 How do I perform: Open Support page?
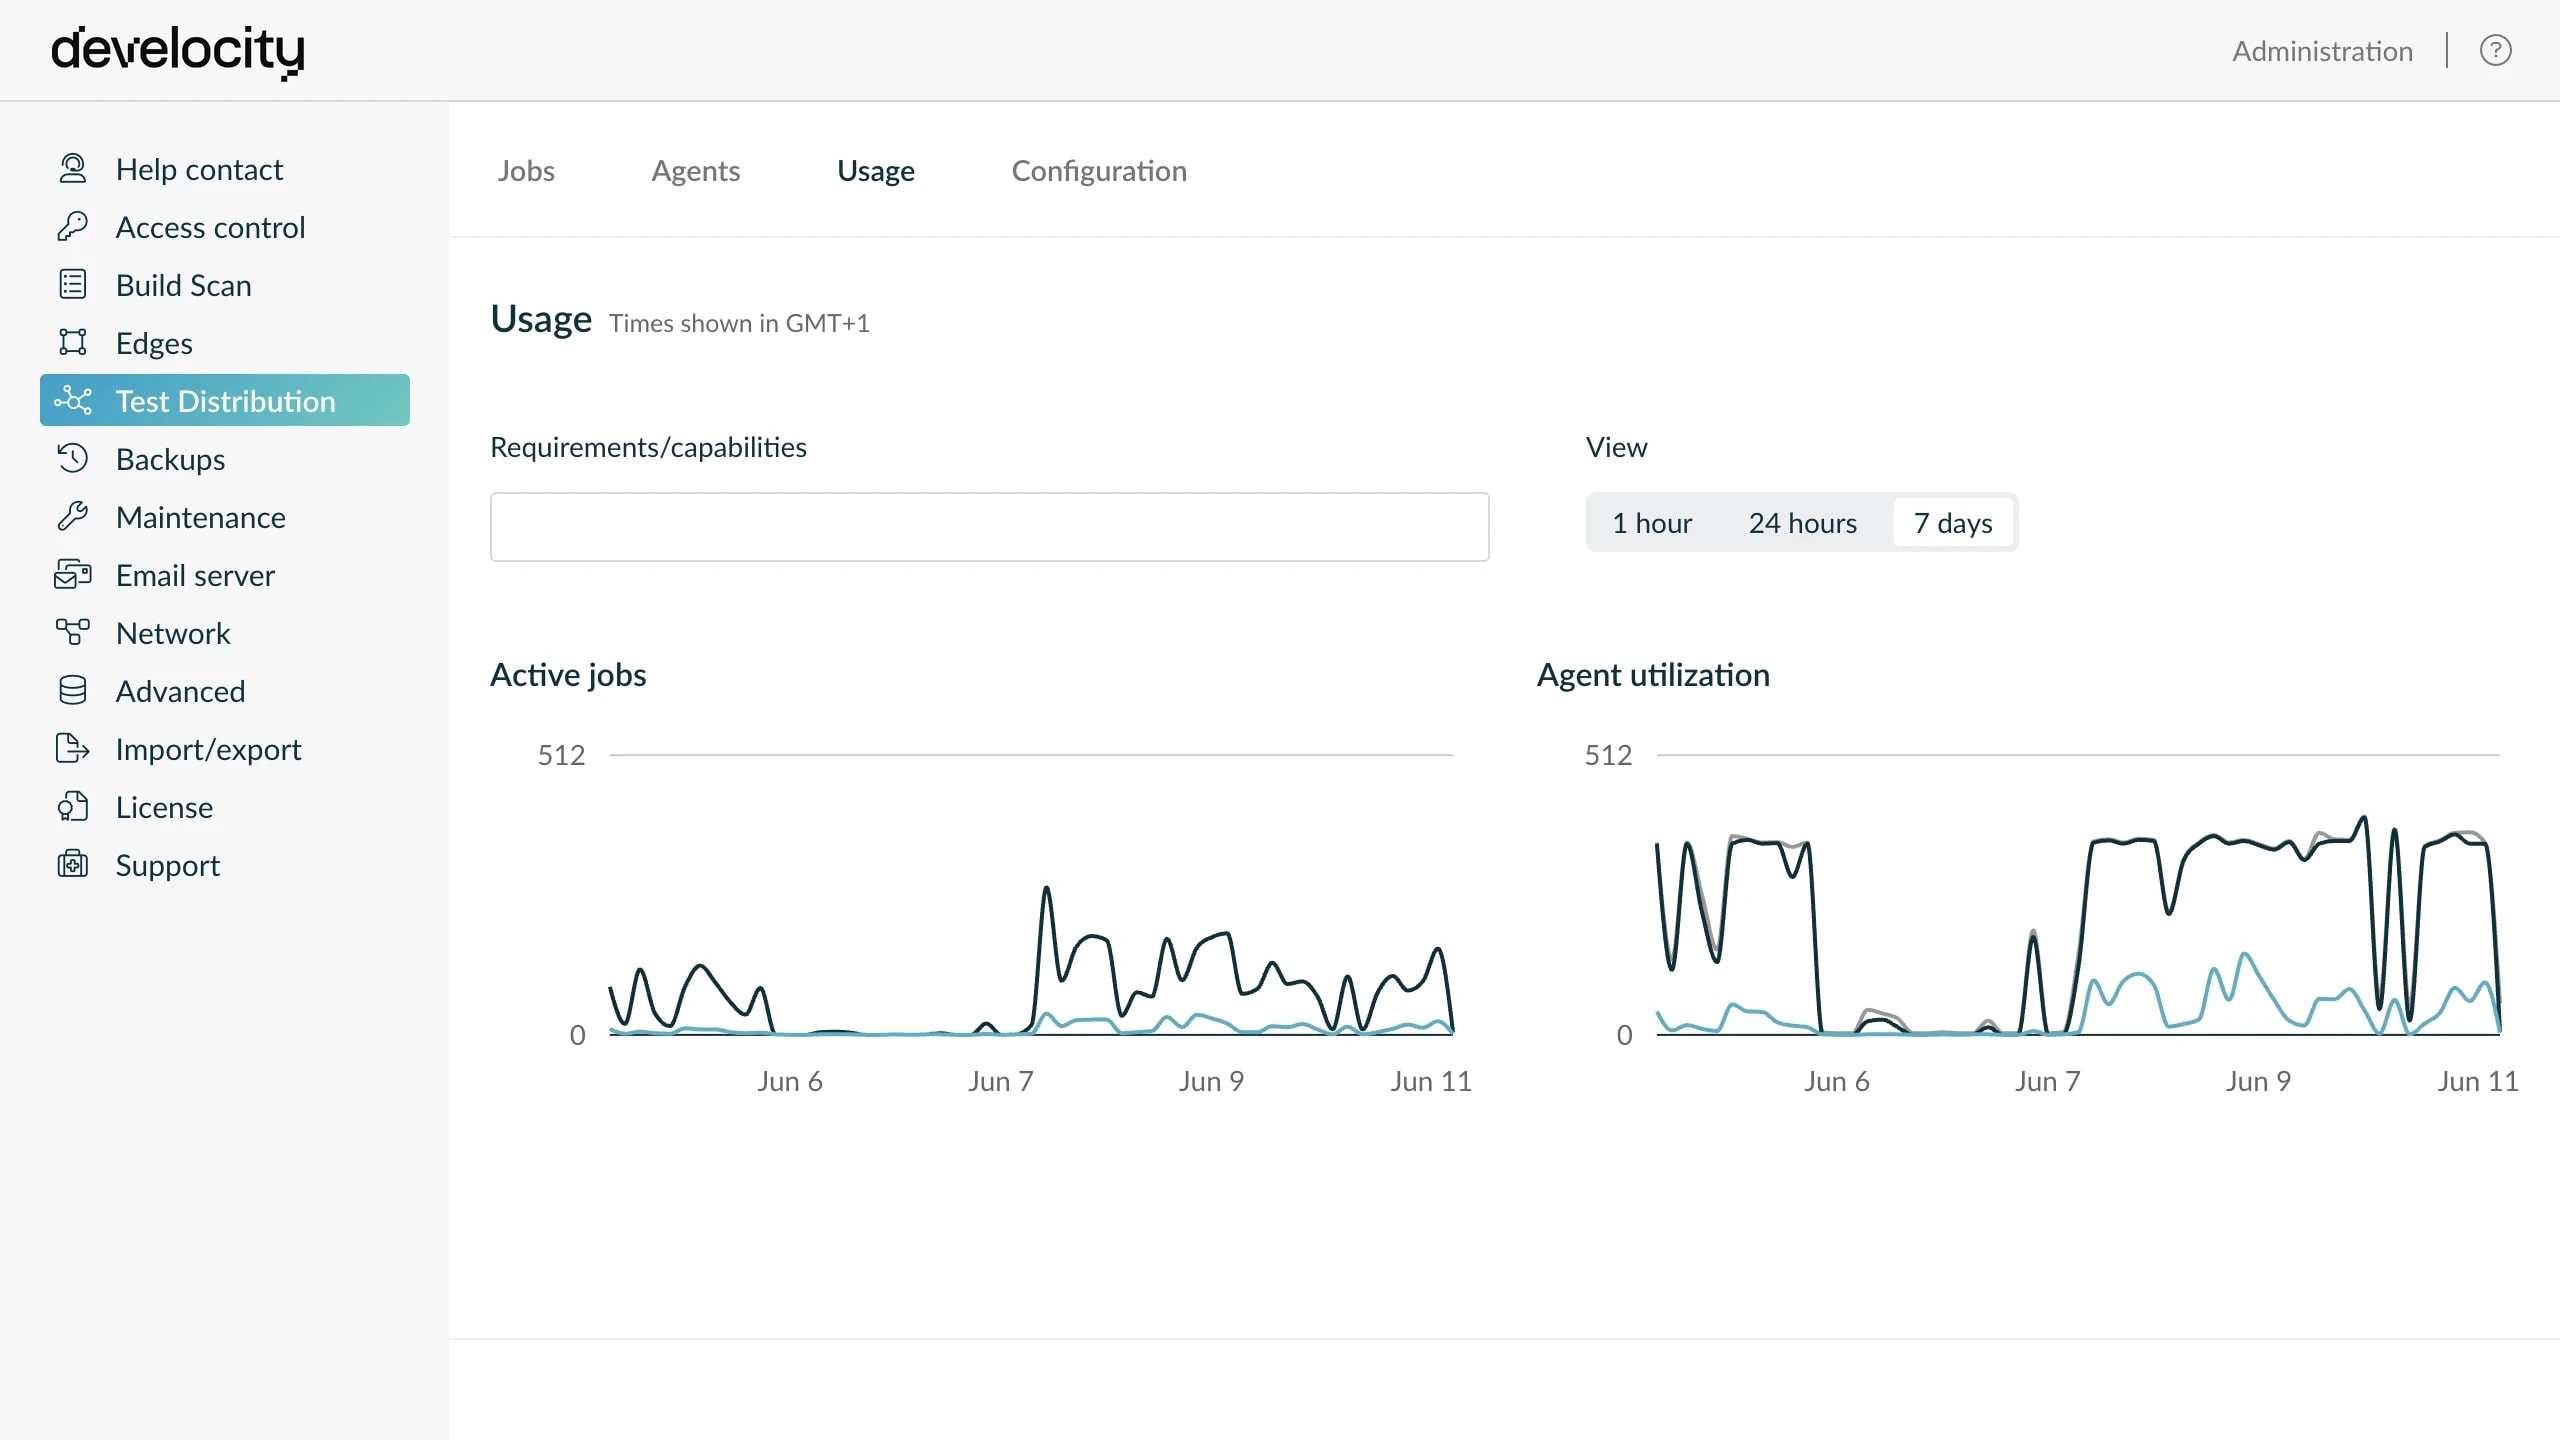pos(167,865)
